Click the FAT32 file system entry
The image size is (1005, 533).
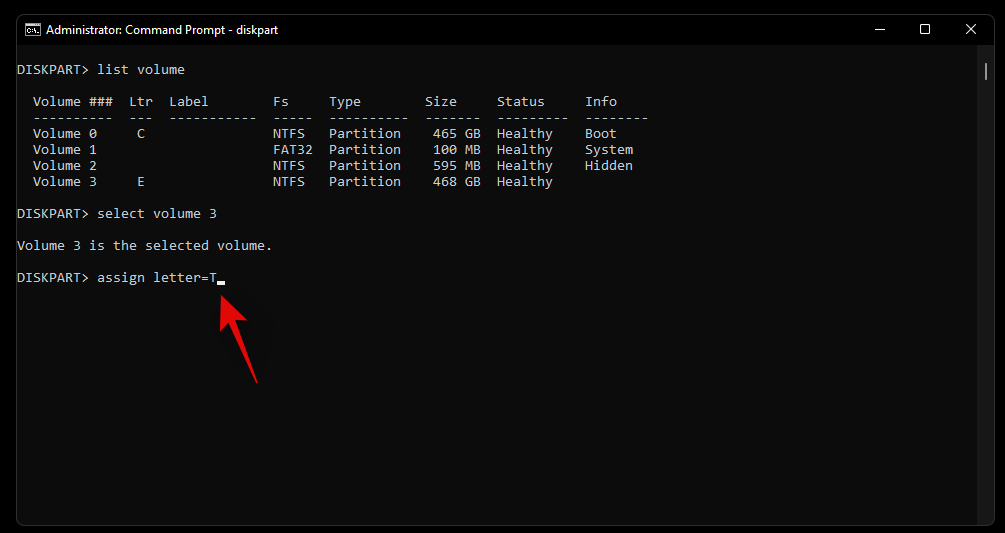click(293, 150)
